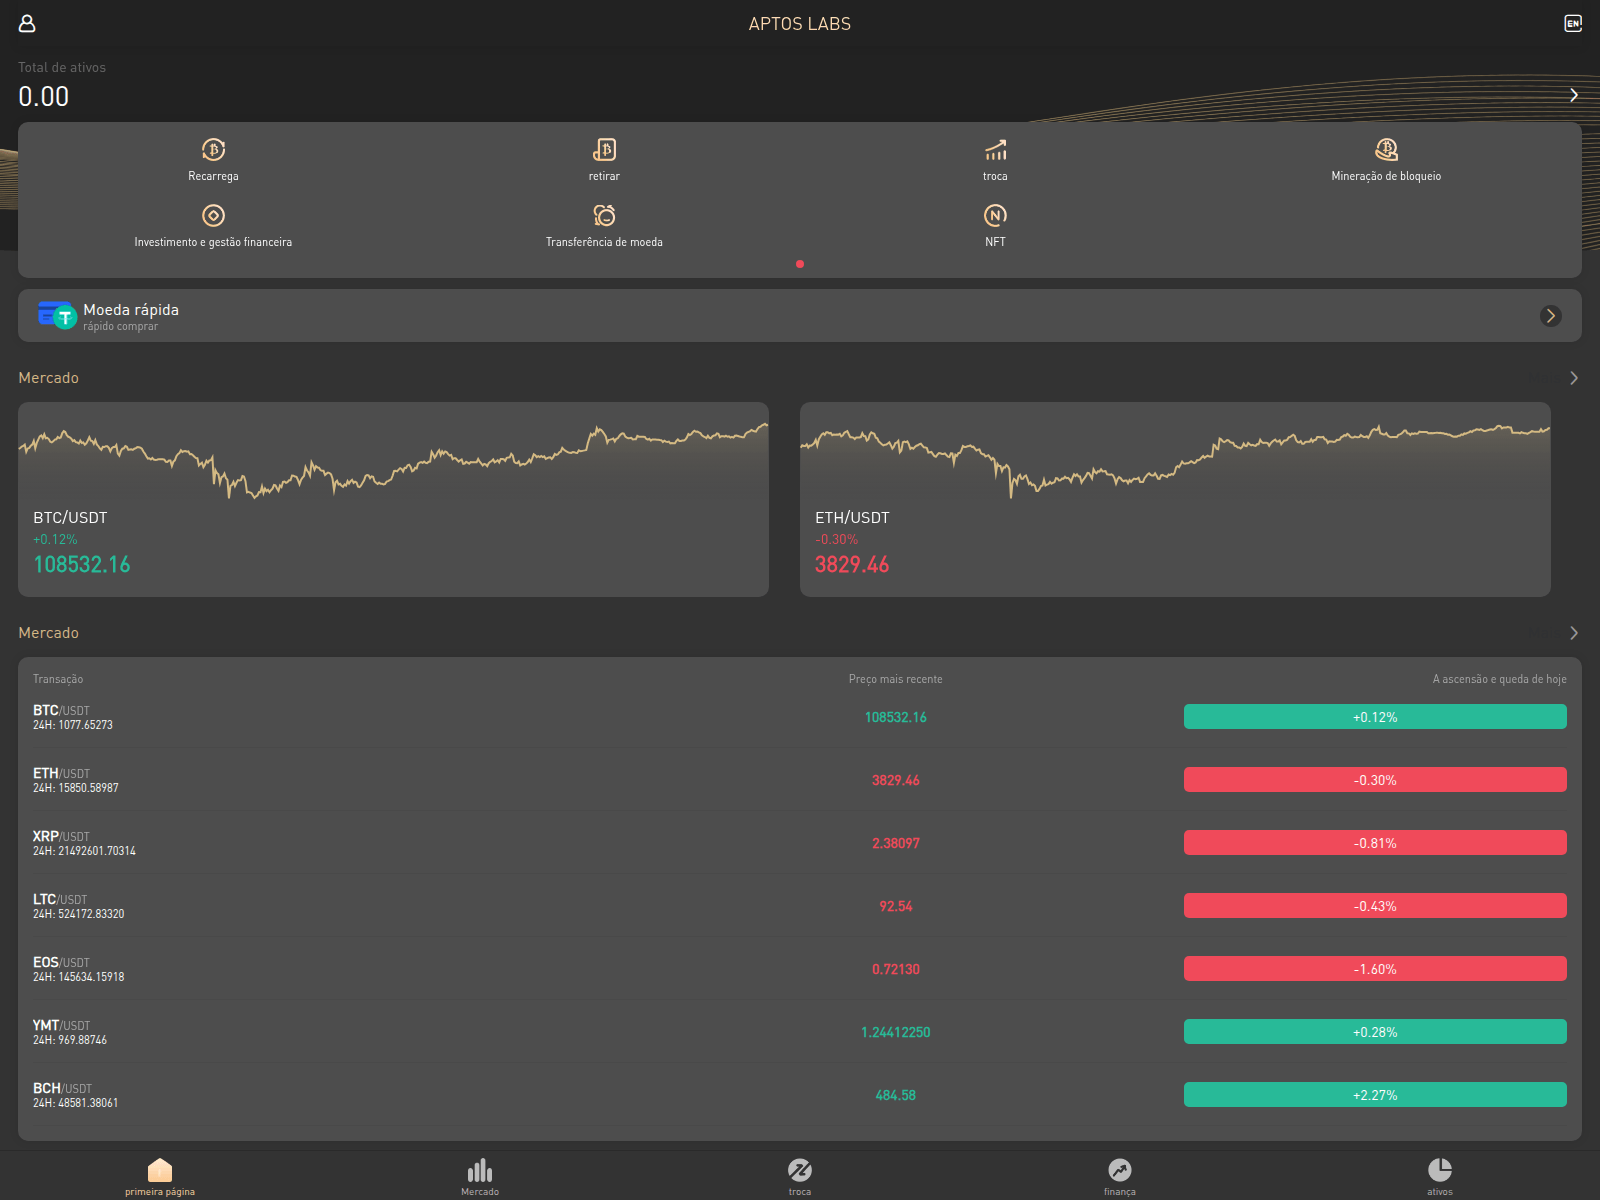Tap the Recarrega coin icon

[213, 150]
